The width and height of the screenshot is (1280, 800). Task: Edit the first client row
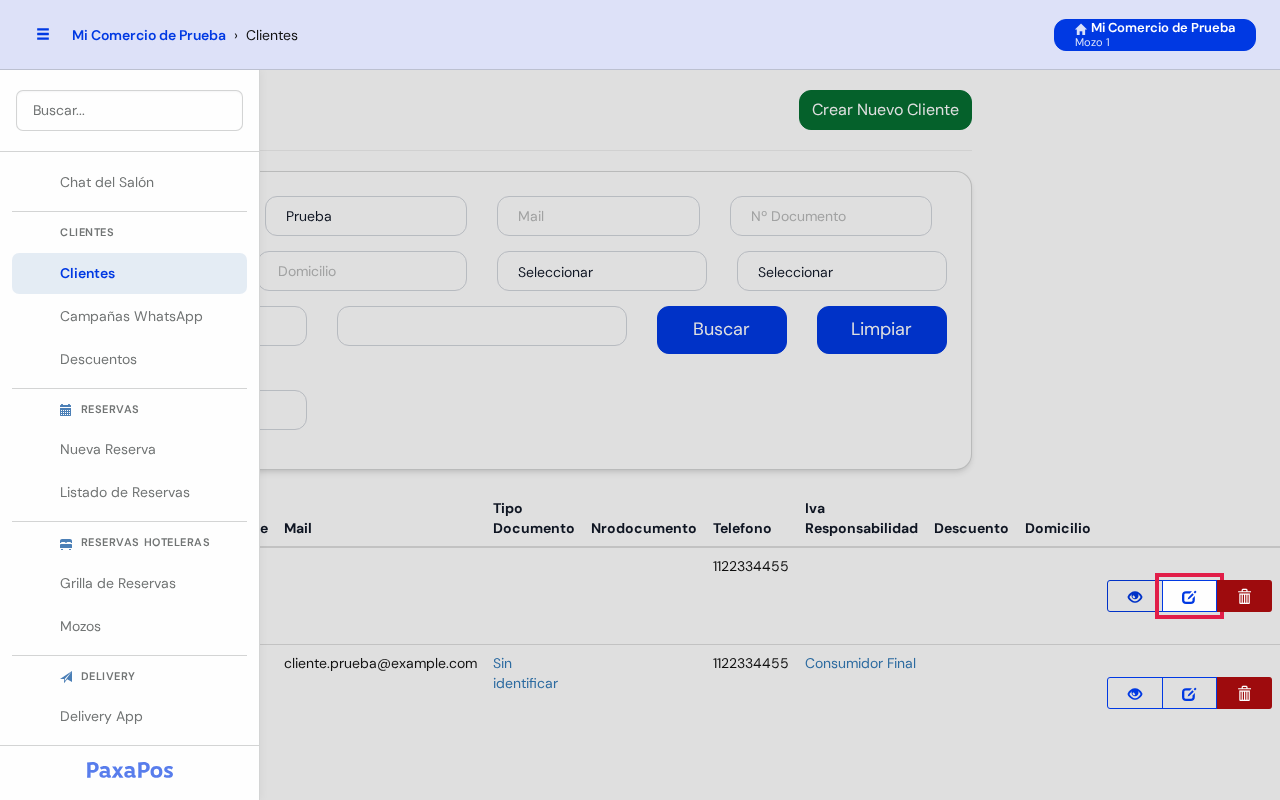[1189, 596]
